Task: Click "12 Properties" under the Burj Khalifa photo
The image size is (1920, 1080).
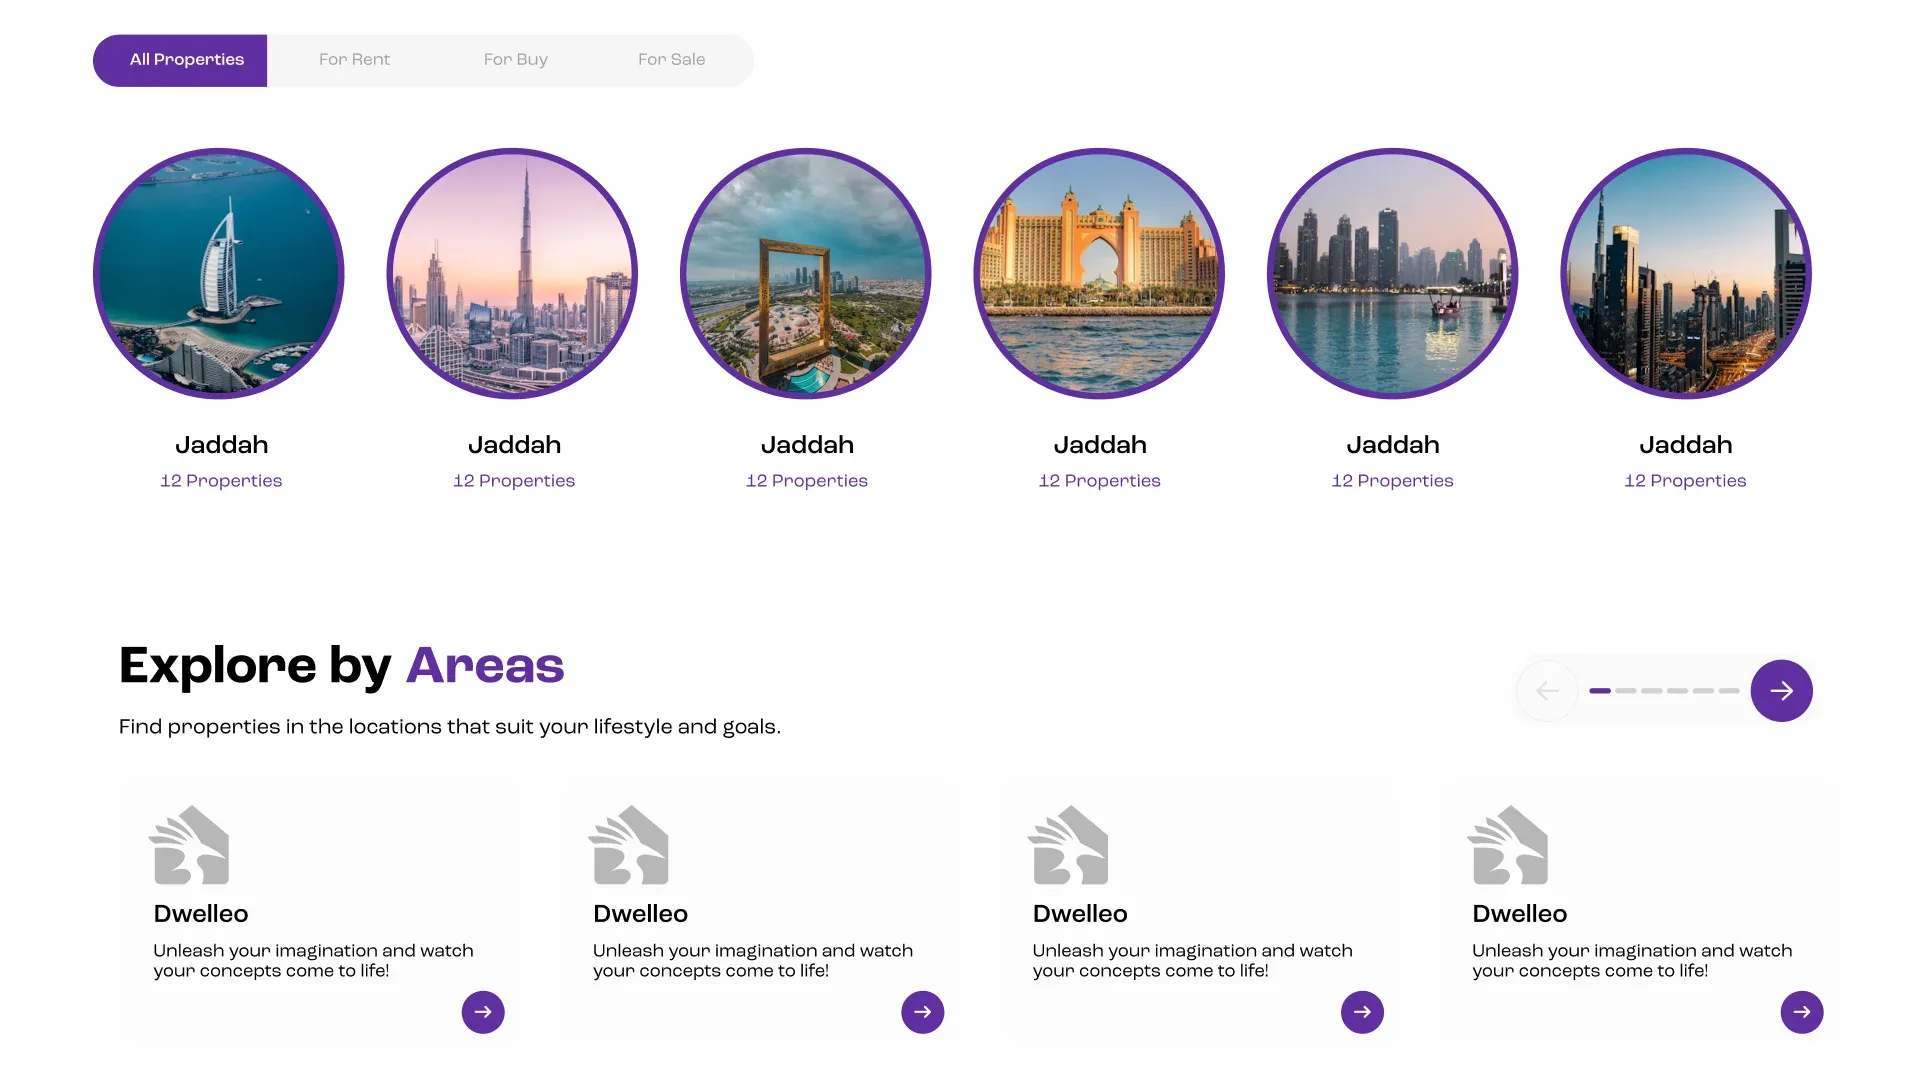Action: [514, 481]
